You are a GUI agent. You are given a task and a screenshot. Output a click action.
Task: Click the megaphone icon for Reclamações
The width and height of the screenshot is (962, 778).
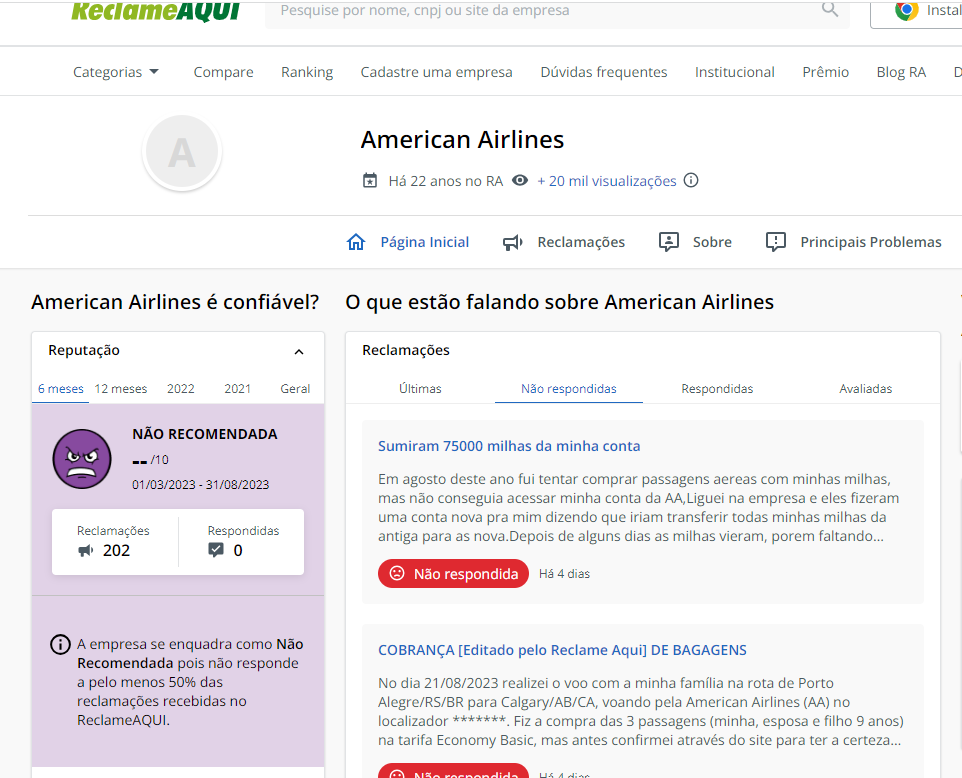tap(513, 242)
